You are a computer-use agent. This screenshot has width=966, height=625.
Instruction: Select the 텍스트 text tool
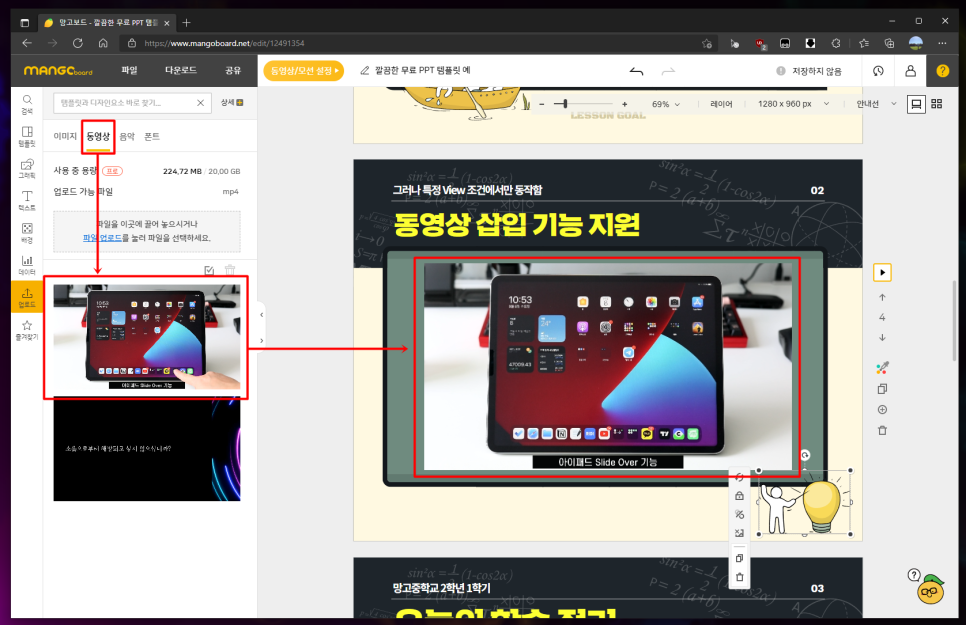click(27, 200)
